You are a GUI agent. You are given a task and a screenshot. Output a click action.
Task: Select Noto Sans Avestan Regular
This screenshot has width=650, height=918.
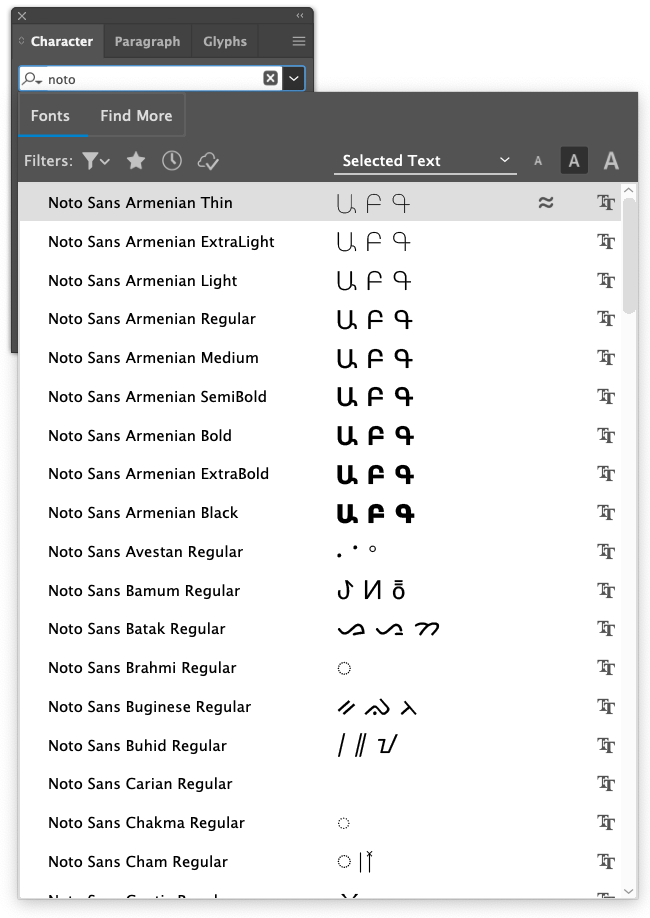click(319, 551)
